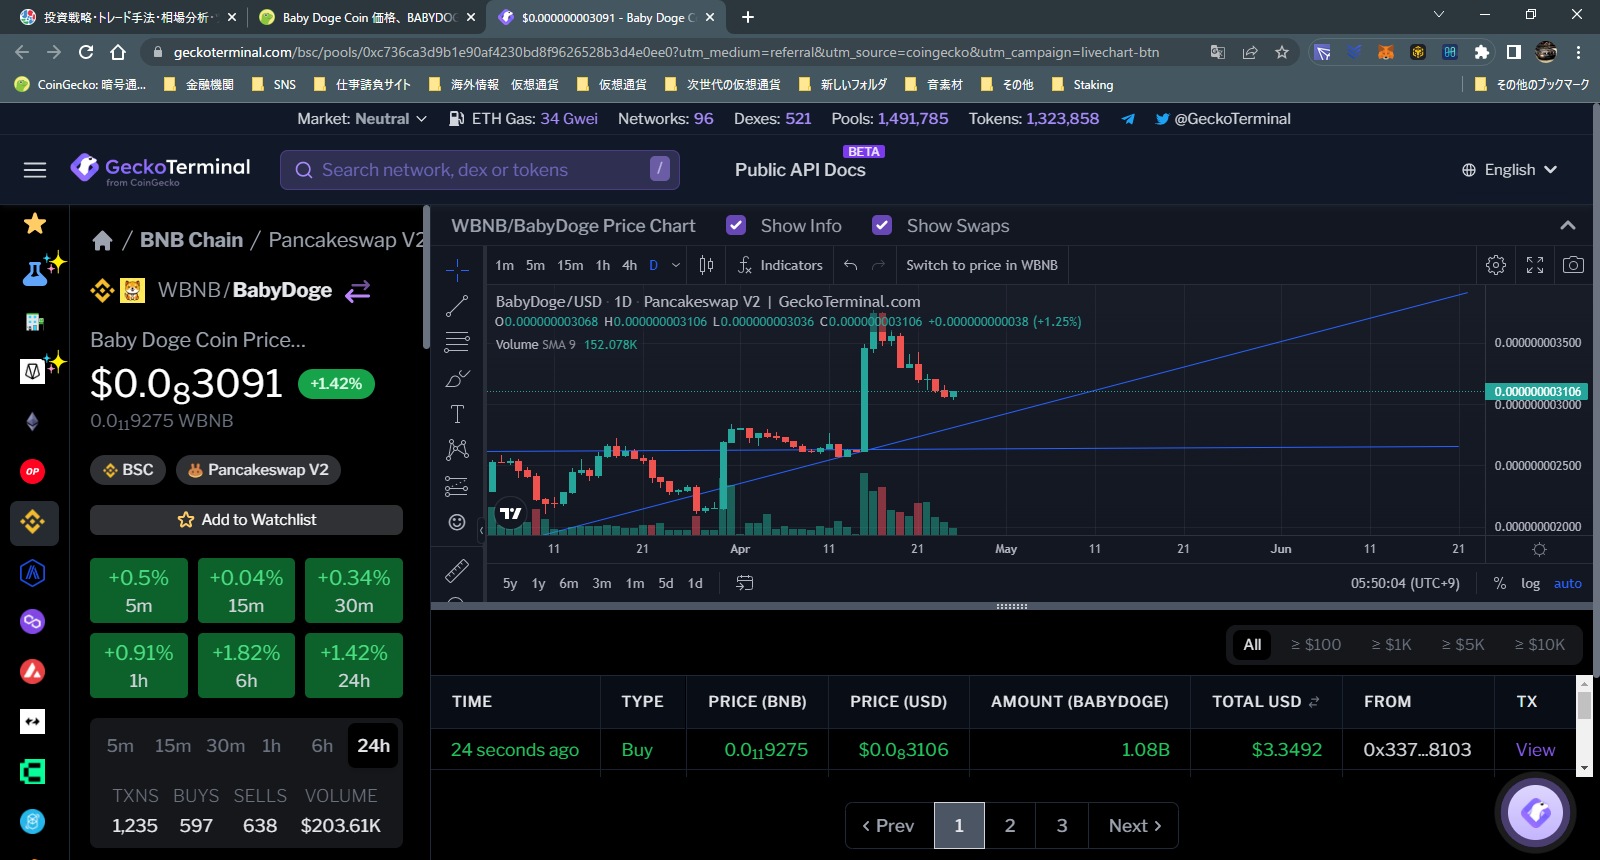Filter swaps to ≥ $10K
This screenshot has height=860, width=1600.
coord(1540,645)
